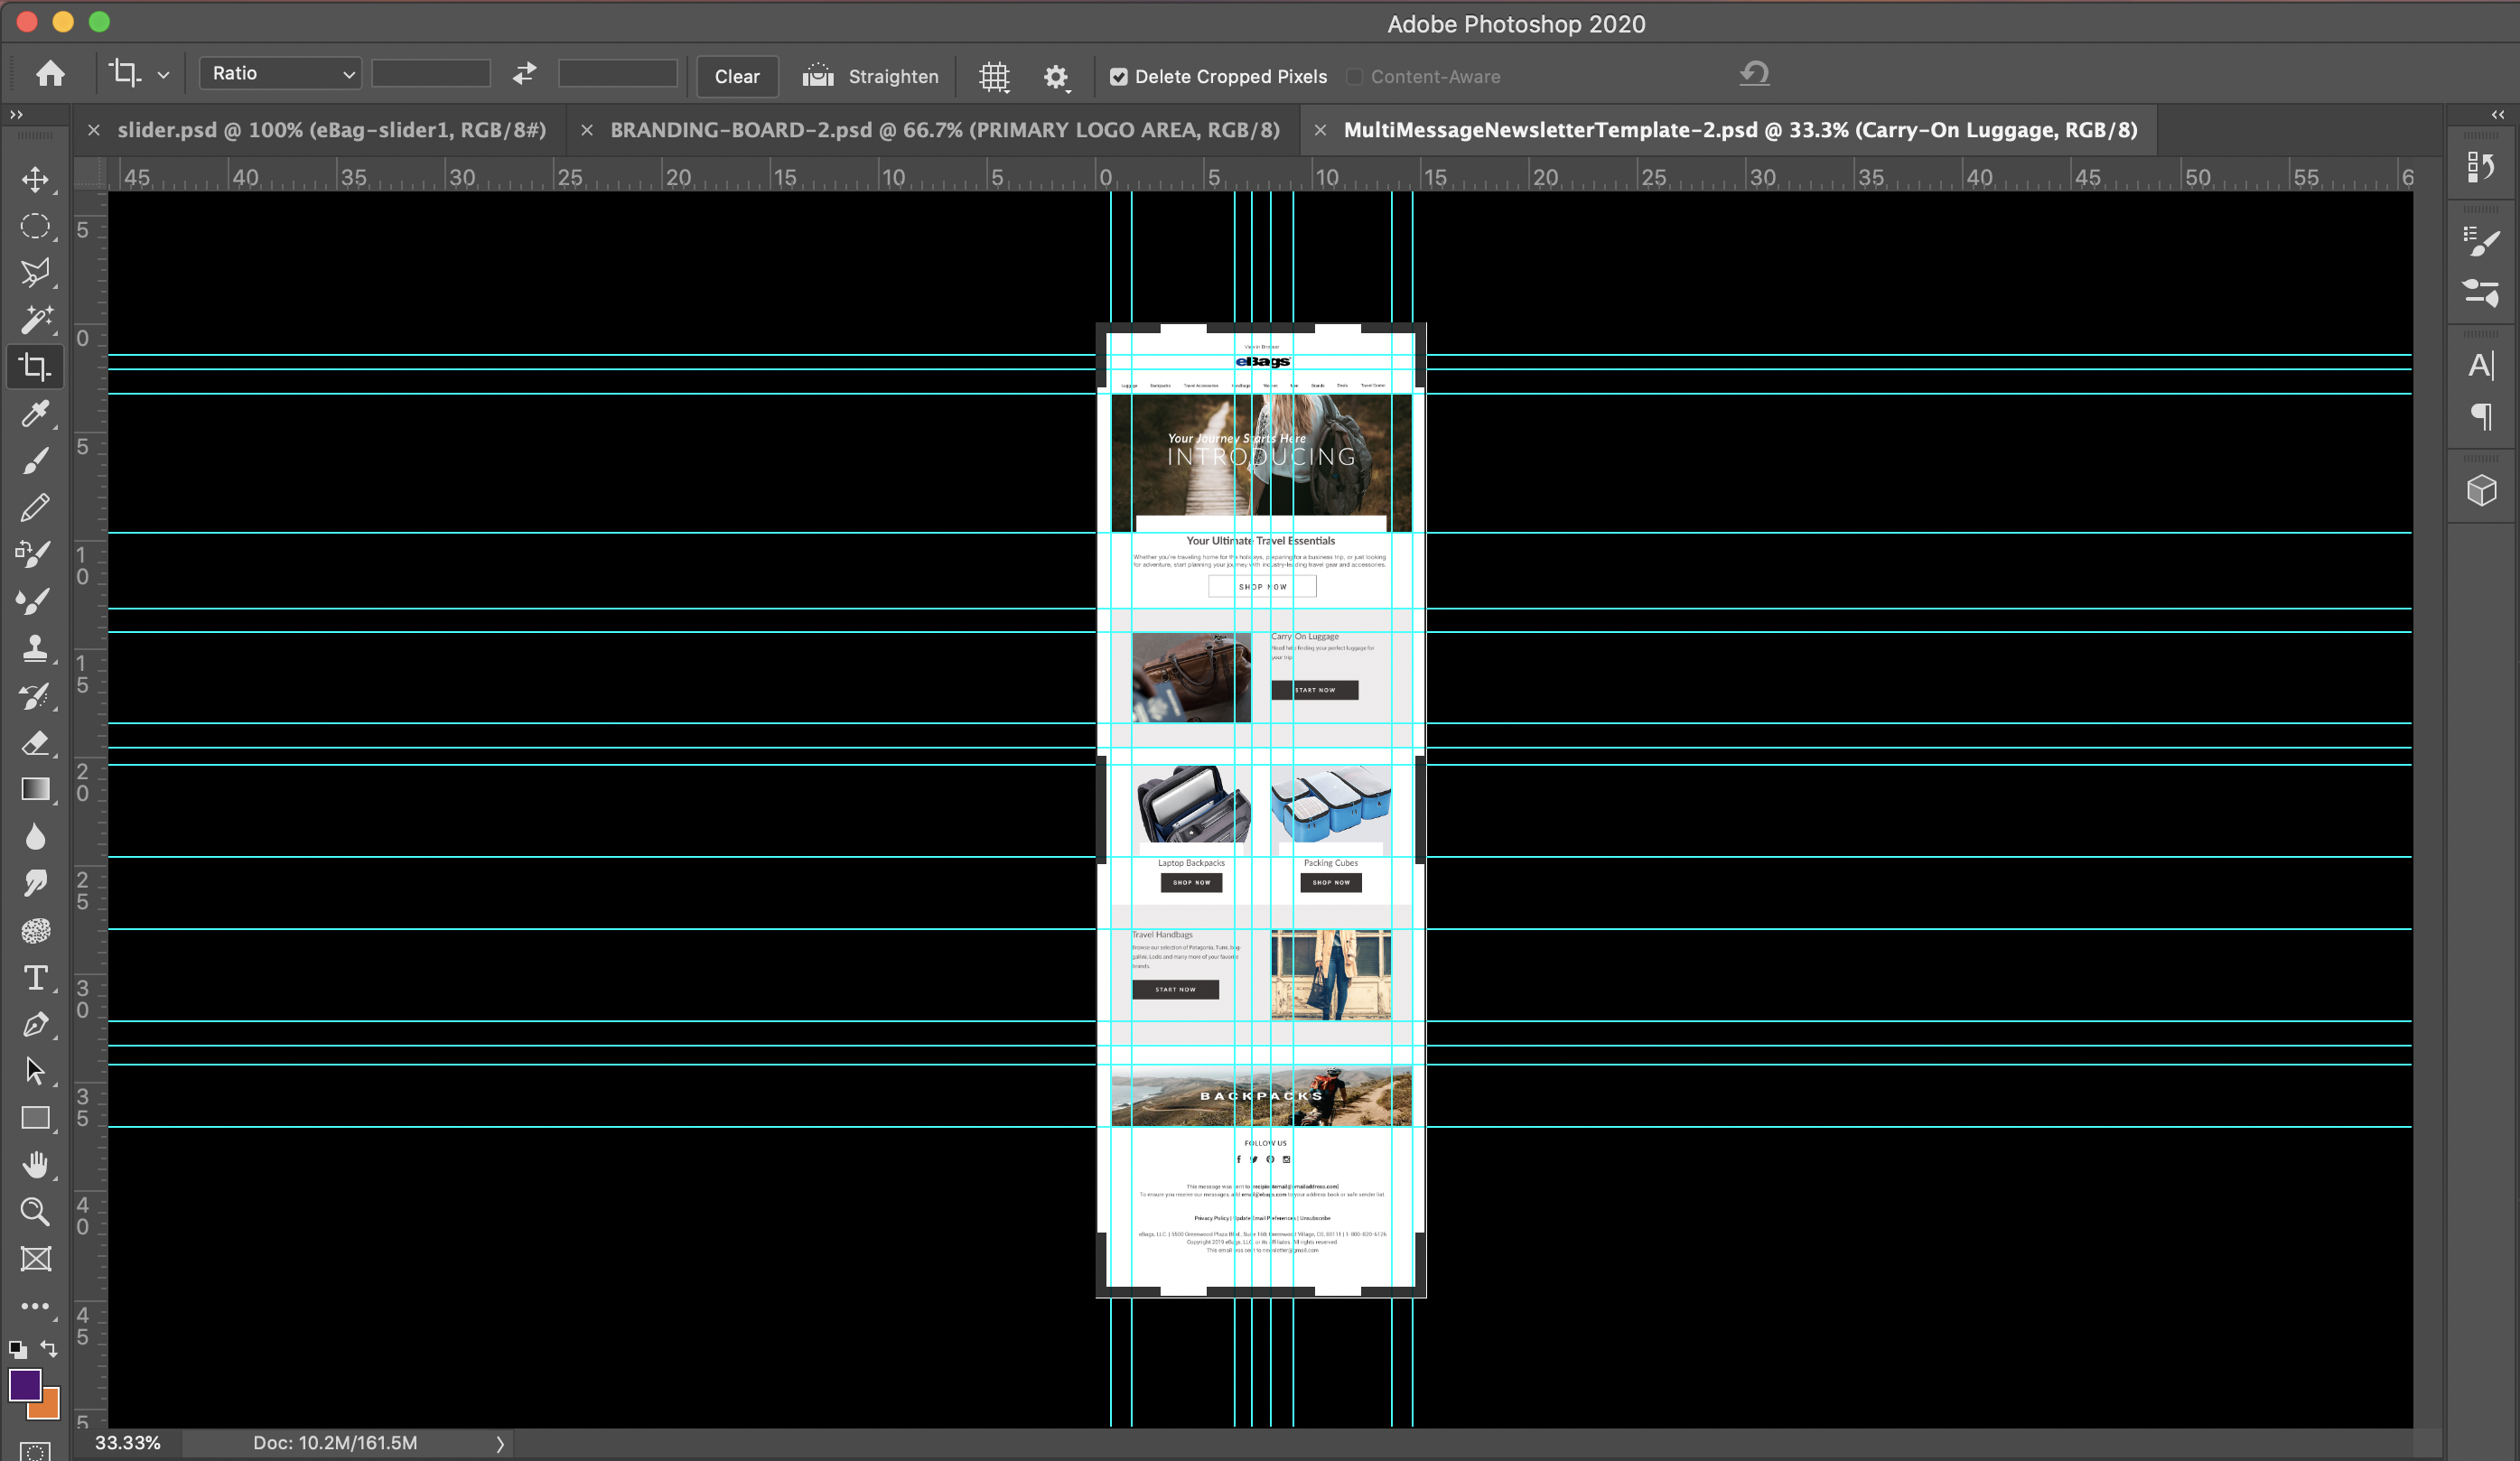The image size is (2520, 1461).
Task: Select the Clone Stamp tool
Action: point(35,648)
